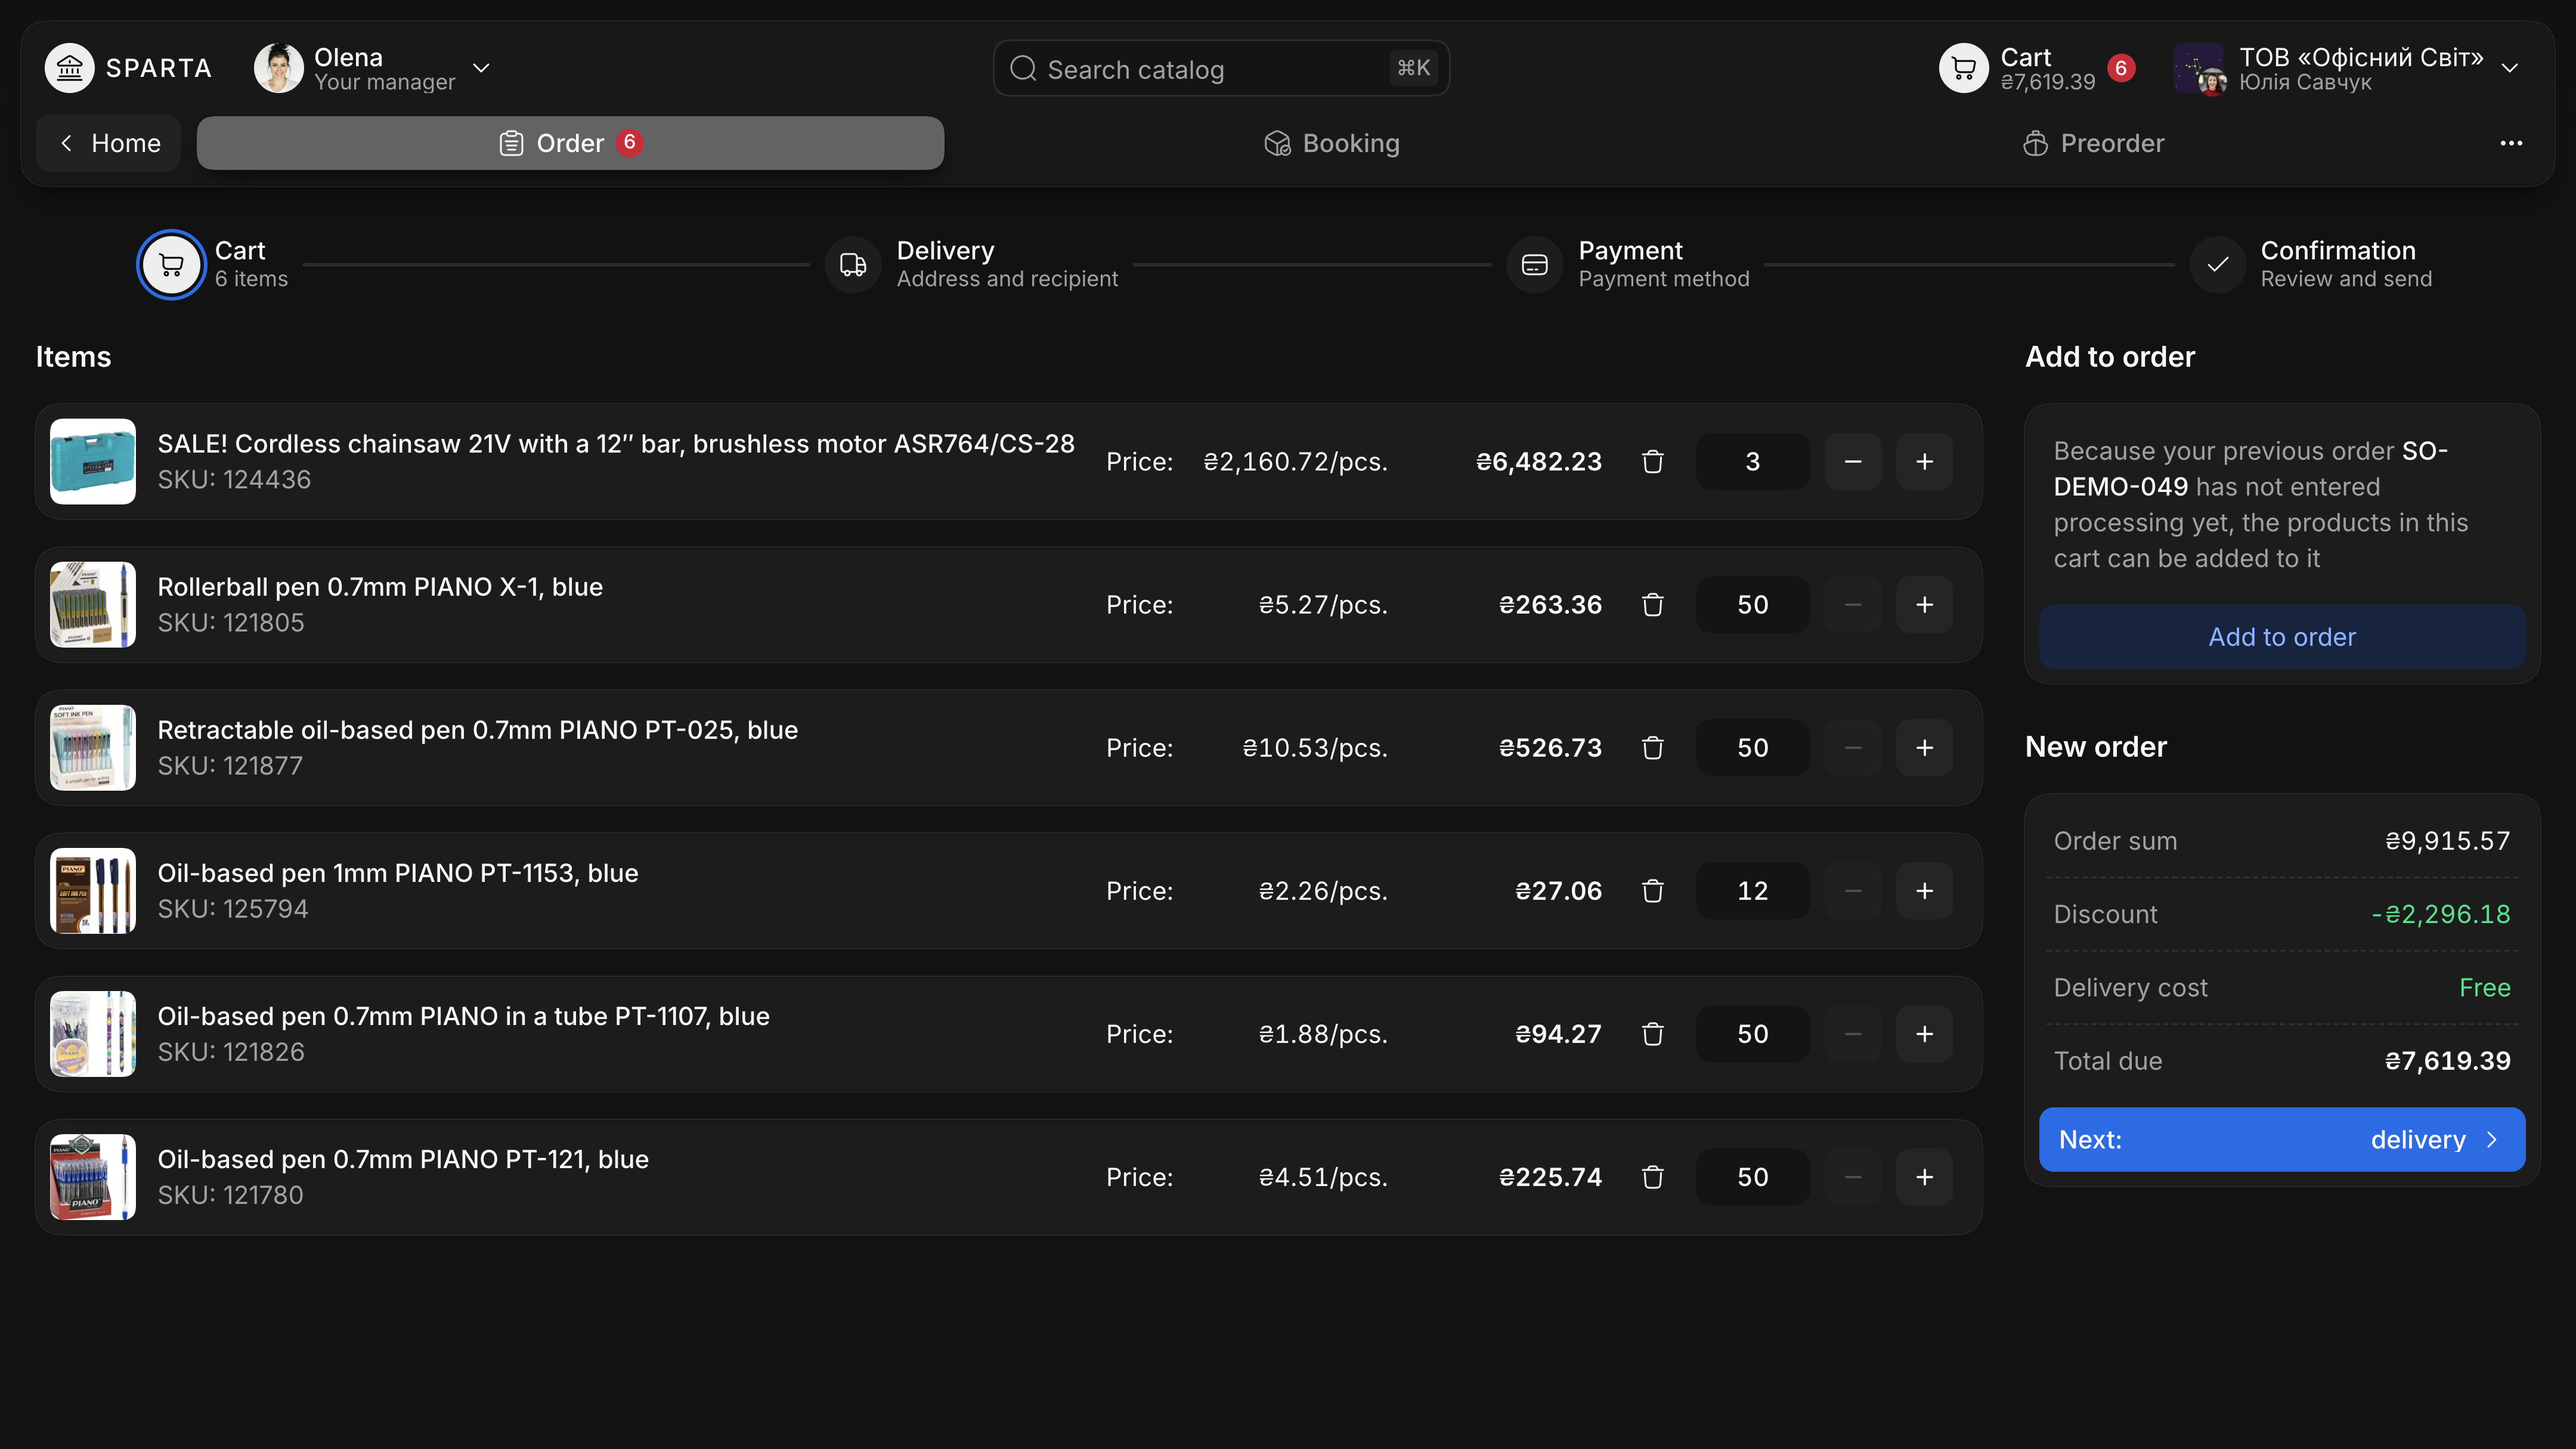The height and width of the screenshot is (1449, 2576).
Task: Increase quantity of Retractable pen PT-025
Action: point(1924,748)
